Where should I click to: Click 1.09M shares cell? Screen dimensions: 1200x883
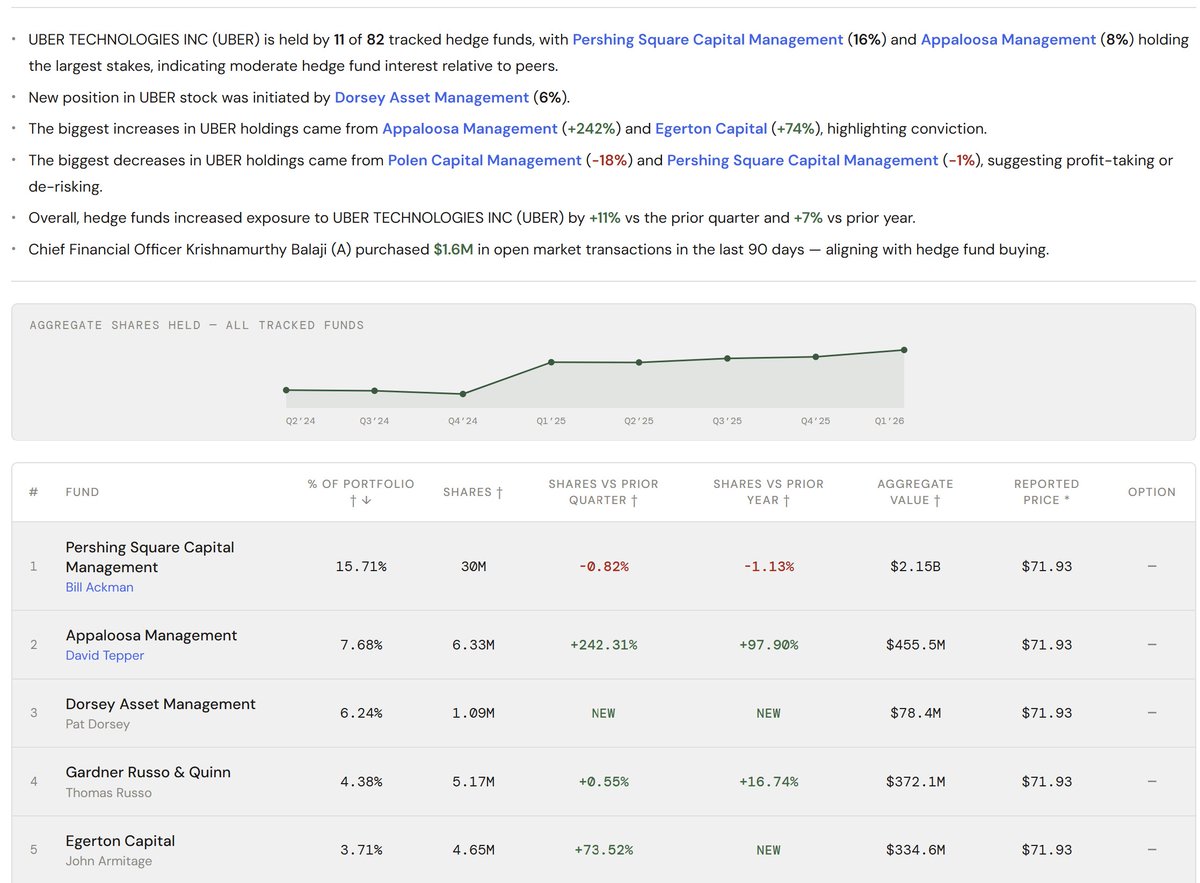(473, 713)
